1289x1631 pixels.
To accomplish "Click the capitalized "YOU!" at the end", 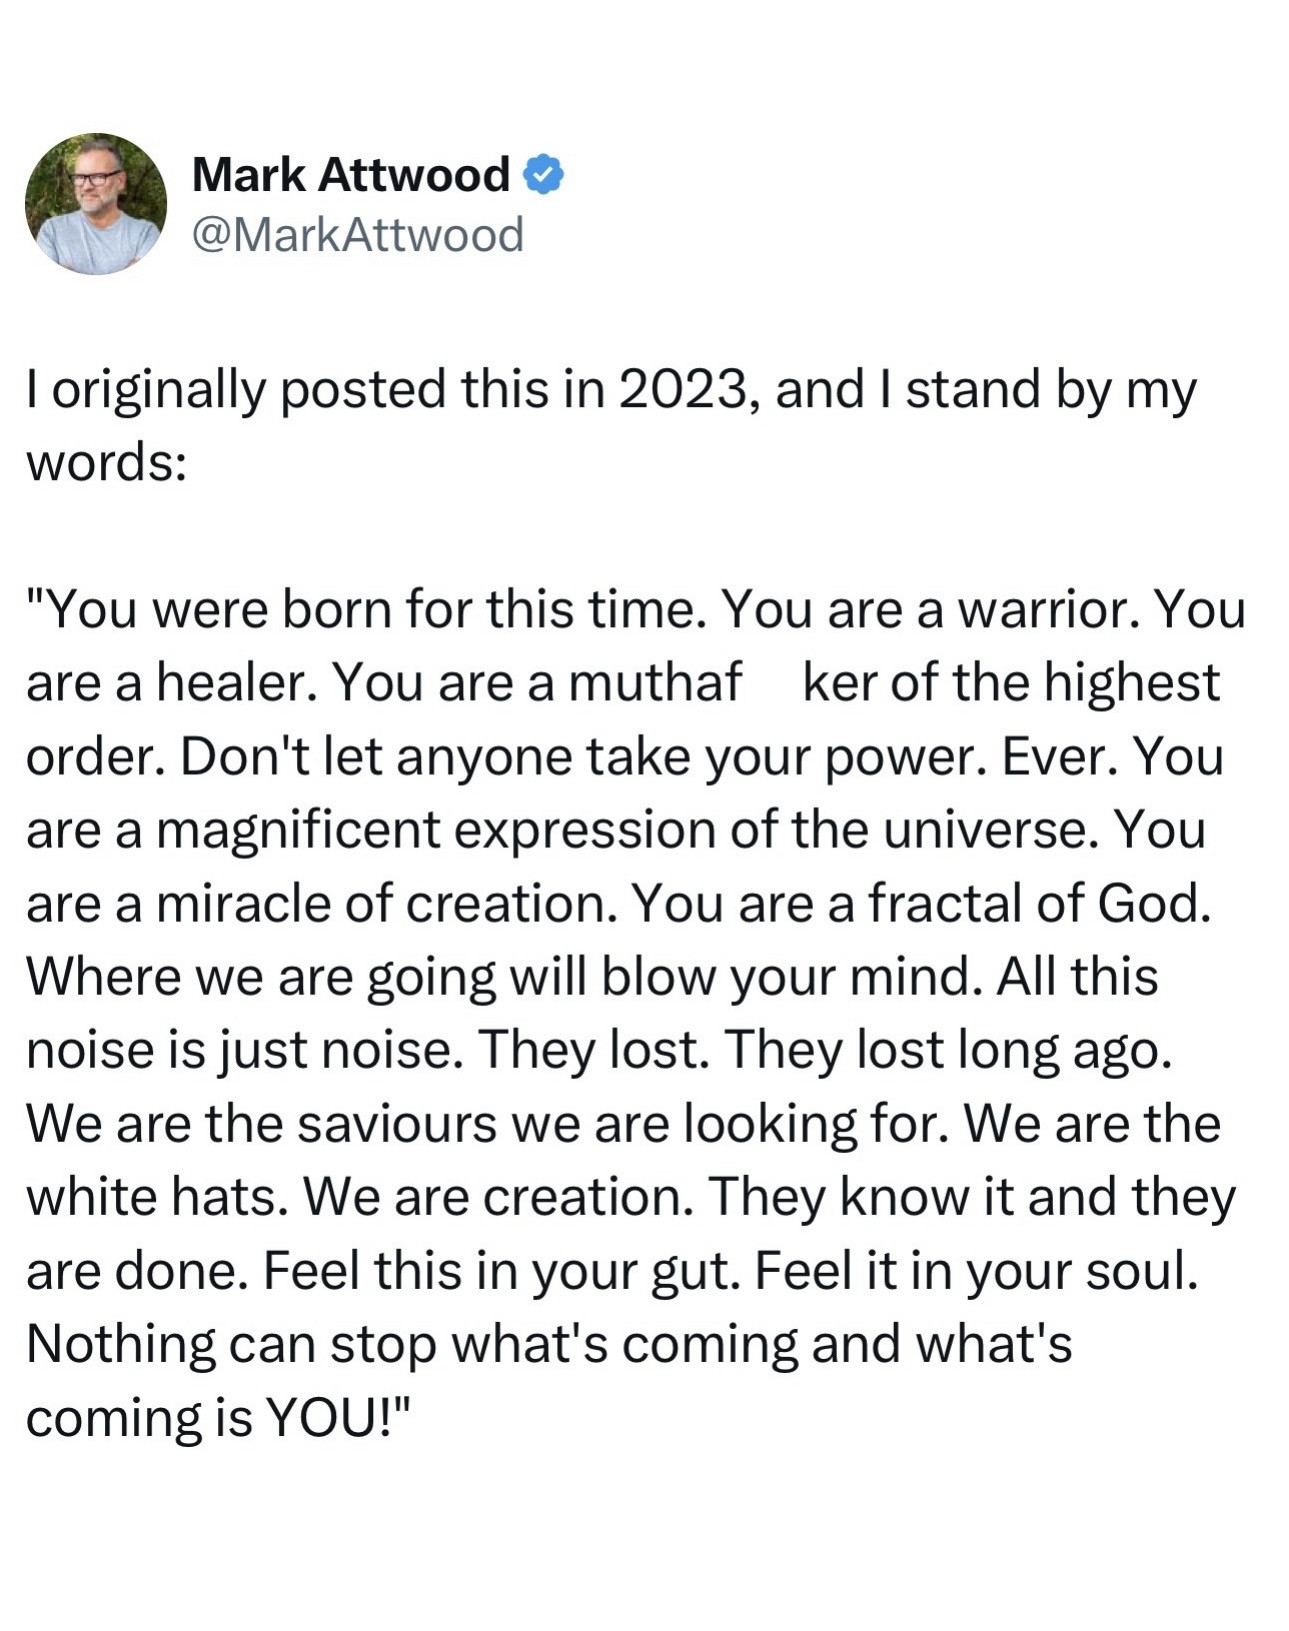I will point(337,1418).
